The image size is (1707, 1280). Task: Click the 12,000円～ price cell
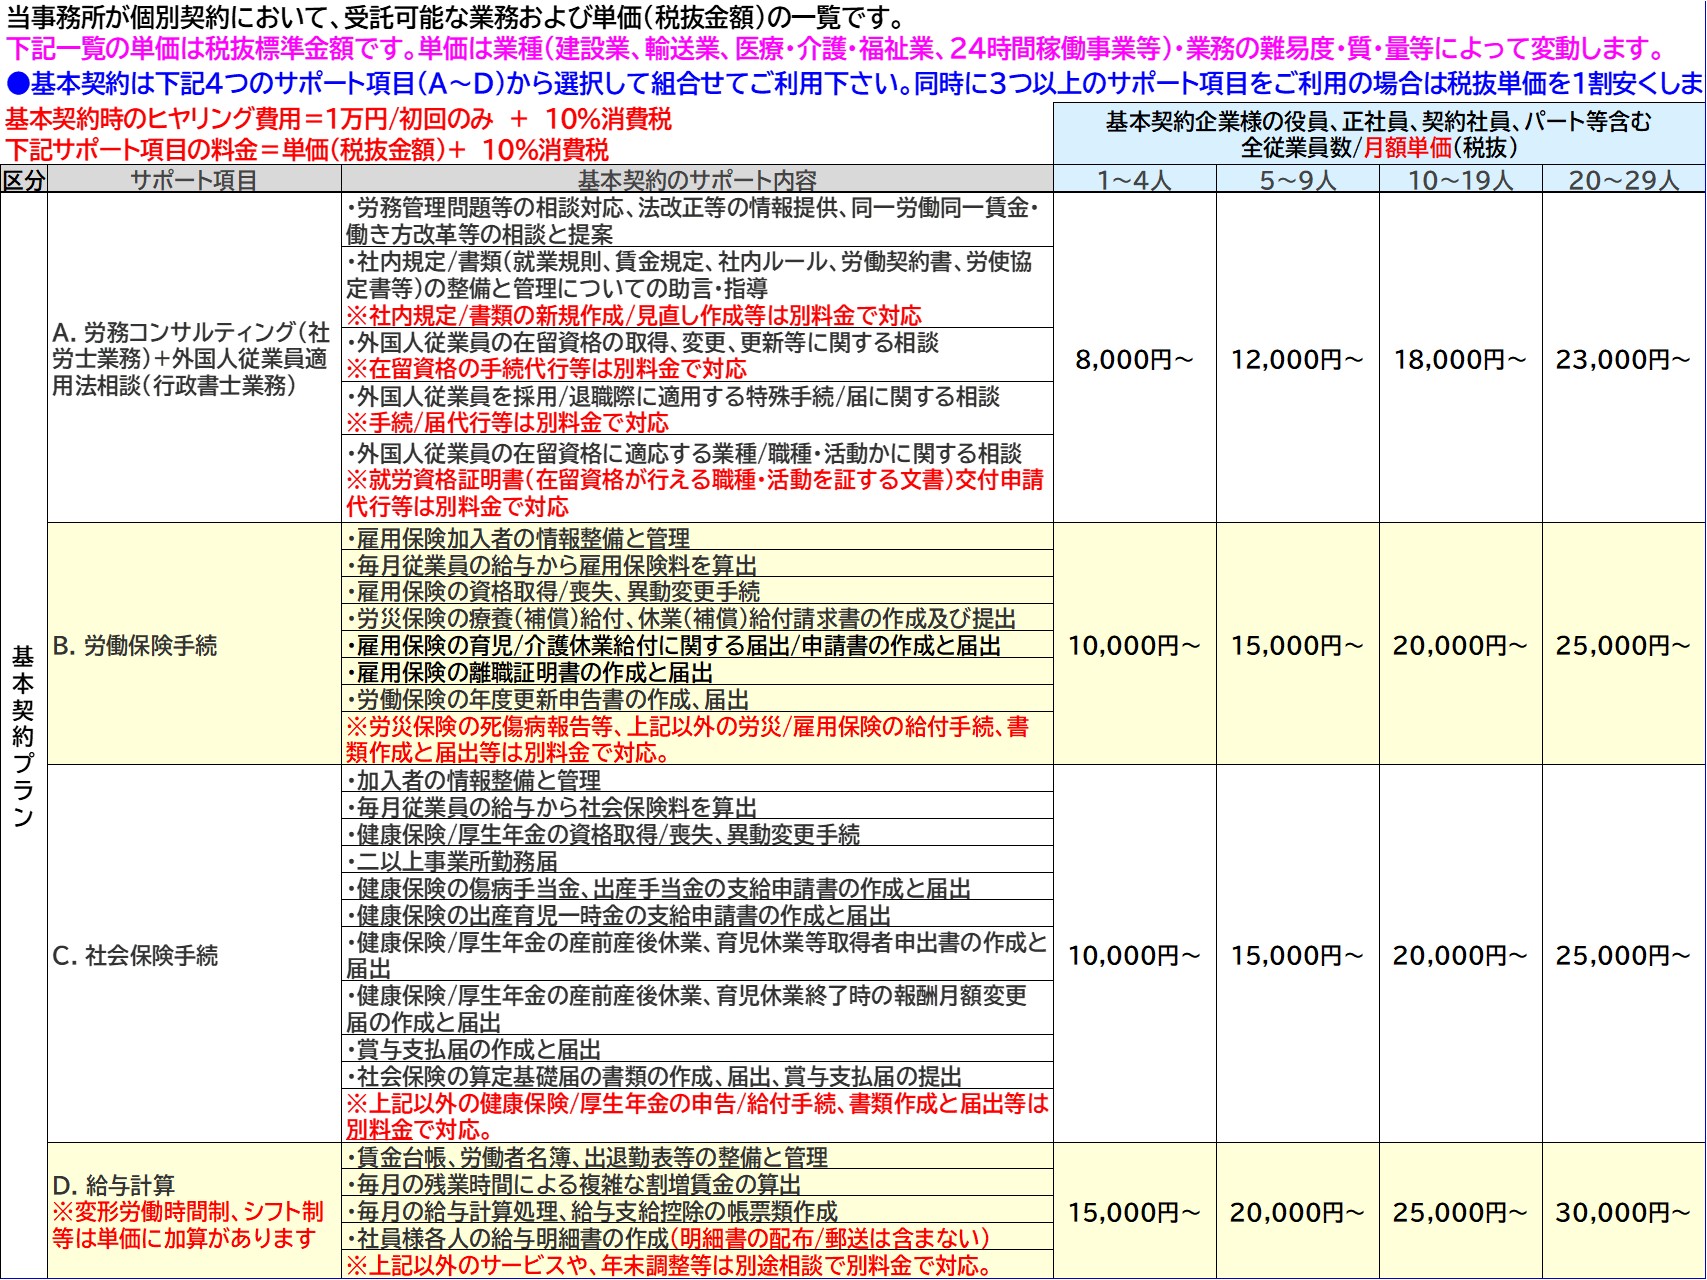coord(1297,360)
